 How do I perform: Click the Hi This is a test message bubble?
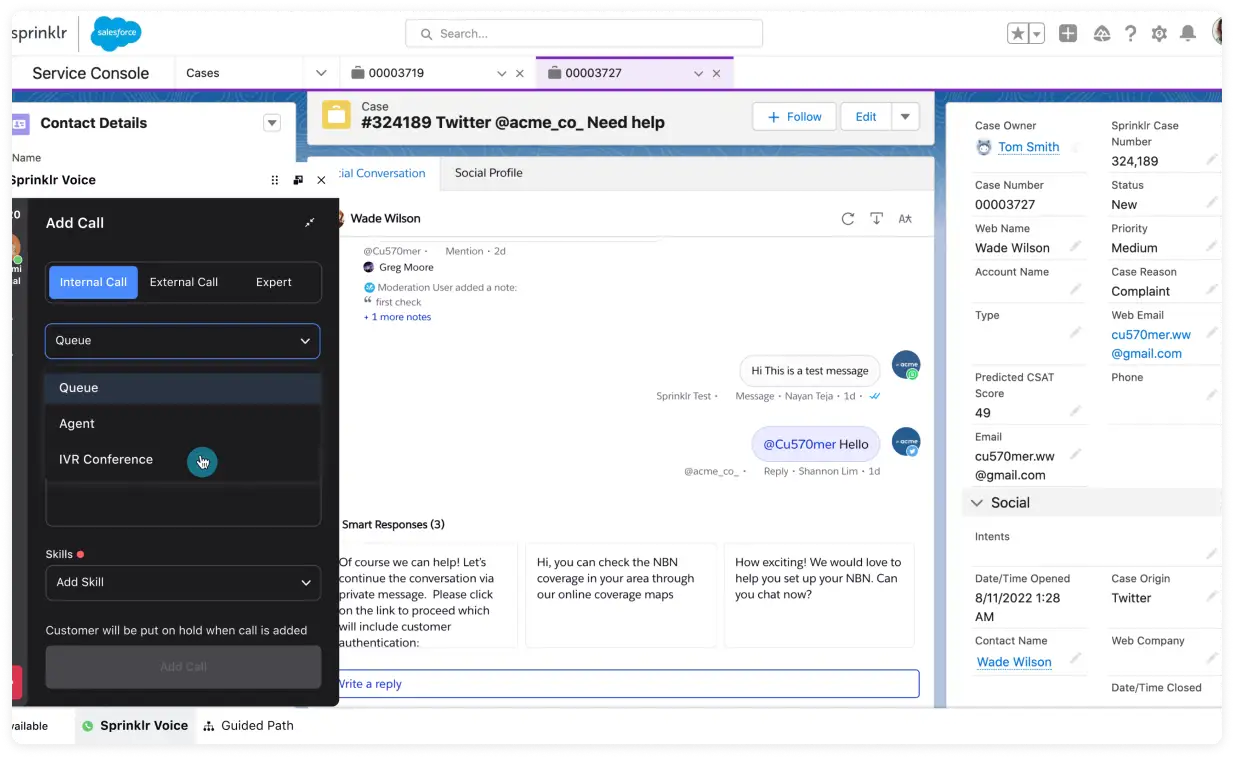click(x=810, y=370)
